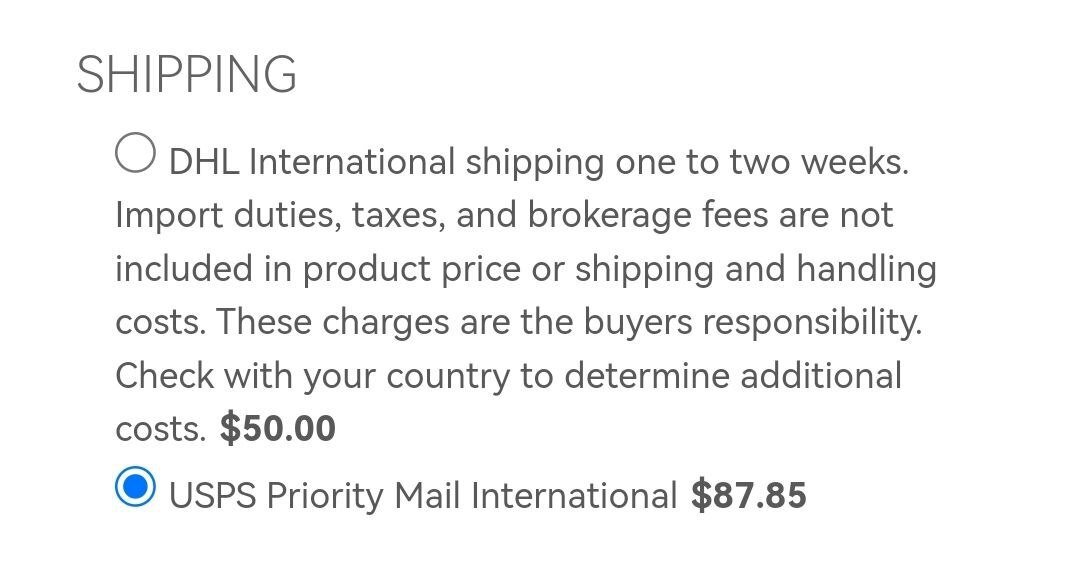
Task: Click the USPS Priority Mail International label
Action: click(x=423, y=495)
